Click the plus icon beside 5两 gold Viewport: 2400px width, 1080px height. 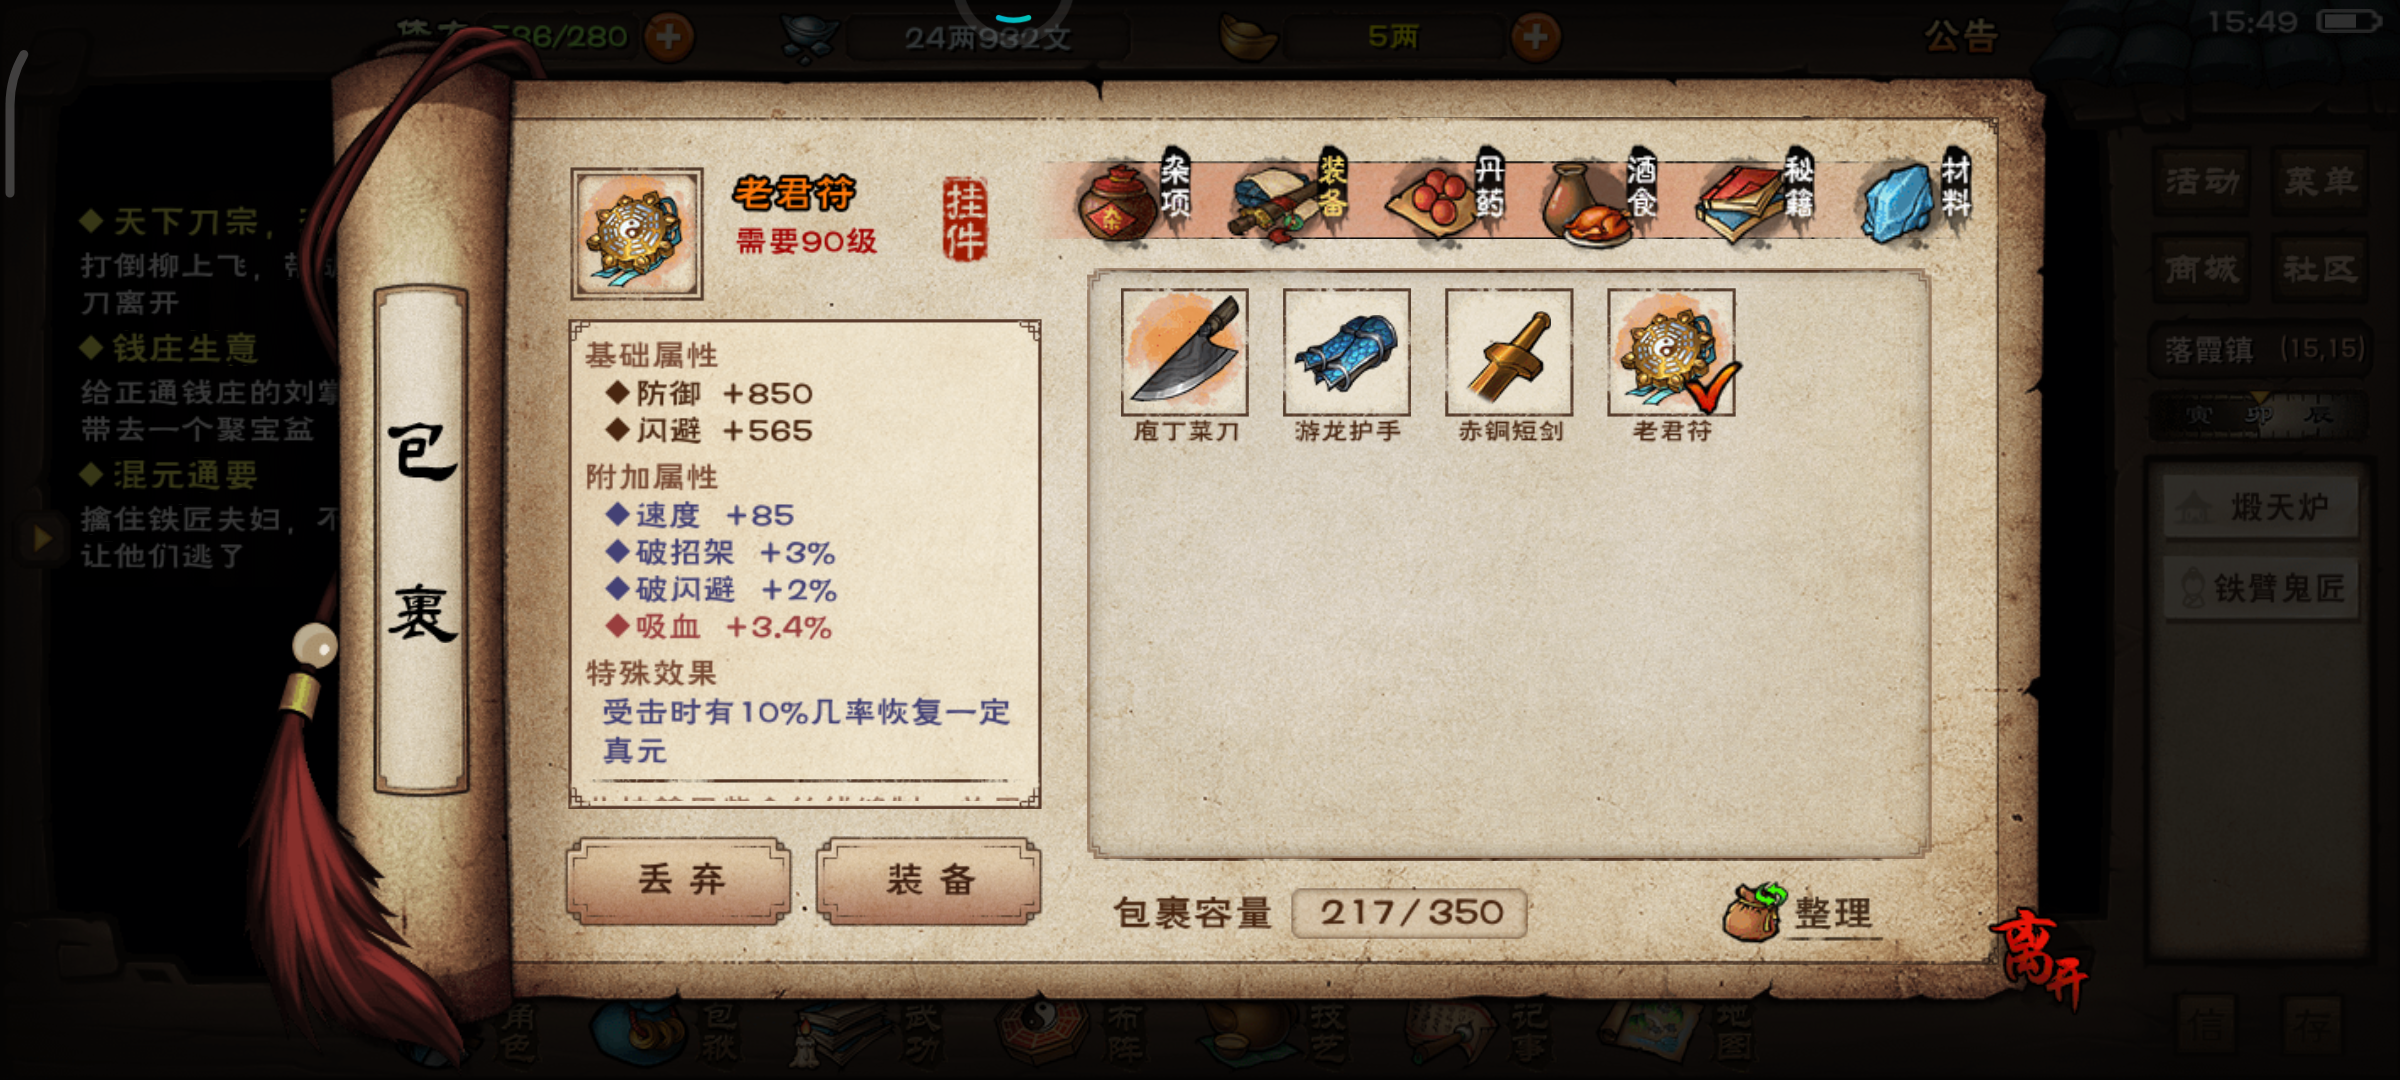(x=1536, y=37)
